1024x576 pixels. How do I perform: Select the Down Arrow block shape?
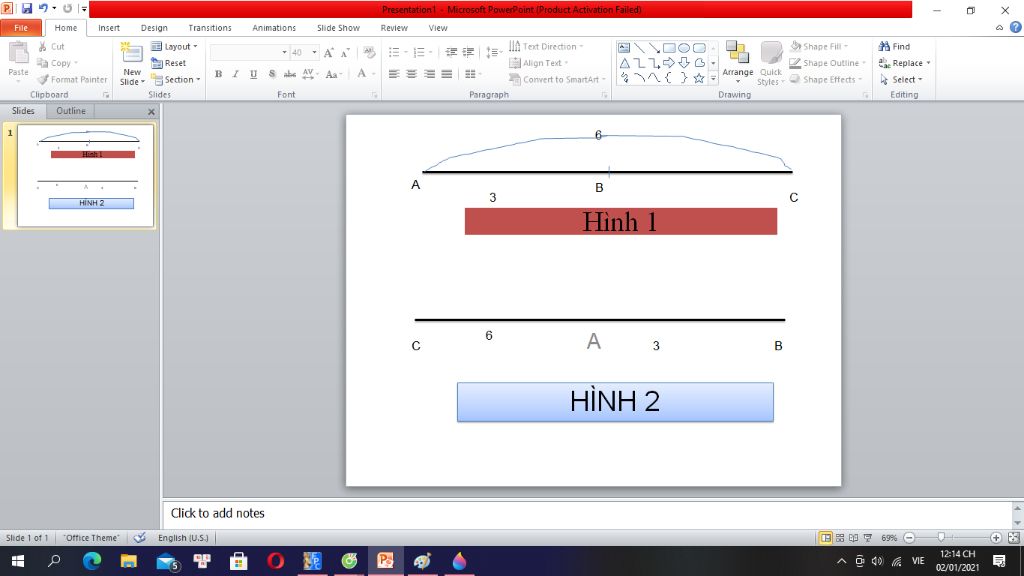[684, 63]
